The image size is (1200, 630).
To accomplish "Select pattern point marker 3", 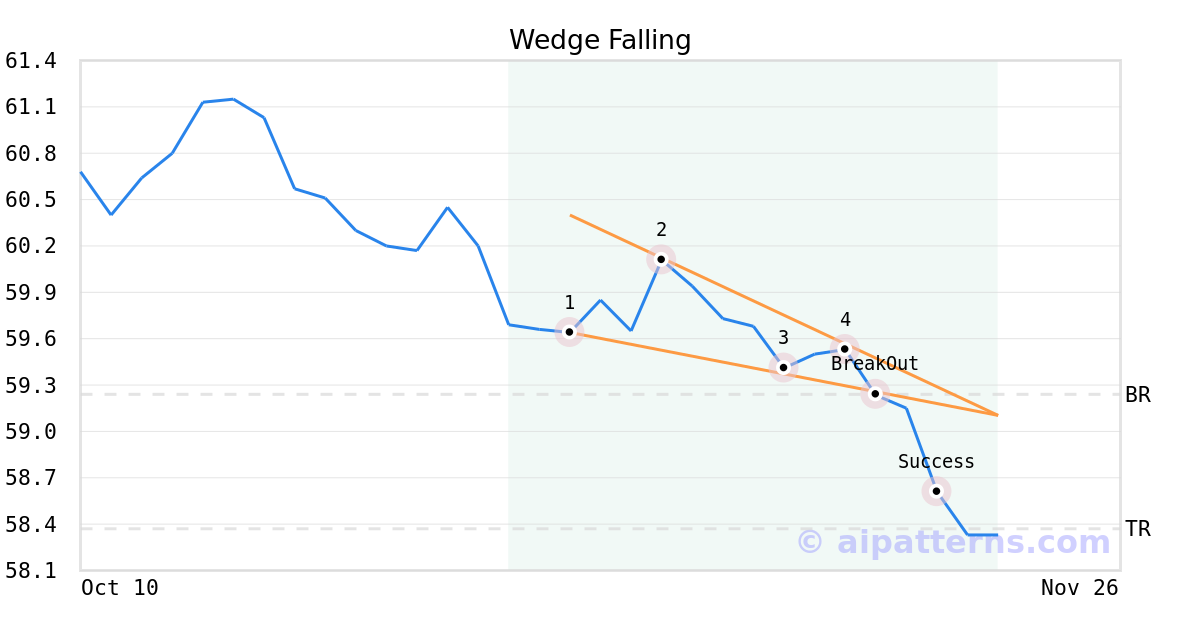I will tap(783, 367).
